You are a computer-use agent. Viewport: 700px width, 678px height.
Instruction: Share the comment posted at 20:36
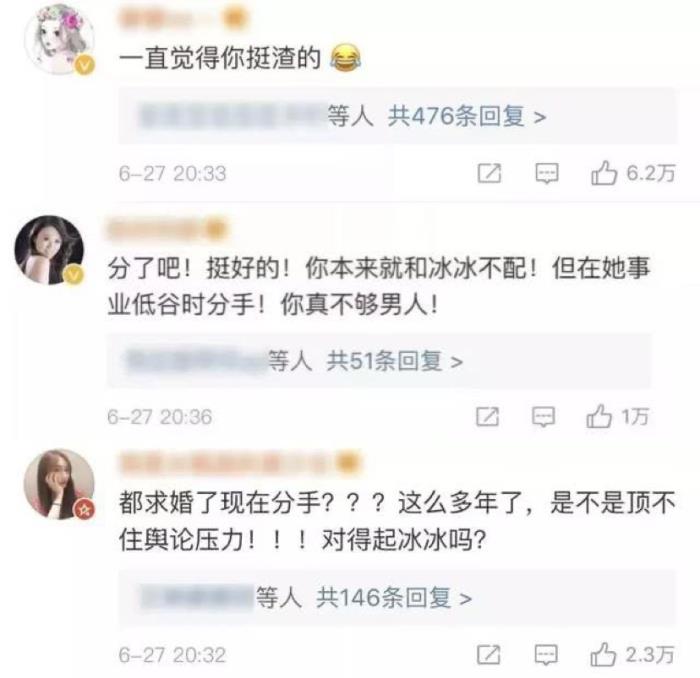tap(488, 417)
